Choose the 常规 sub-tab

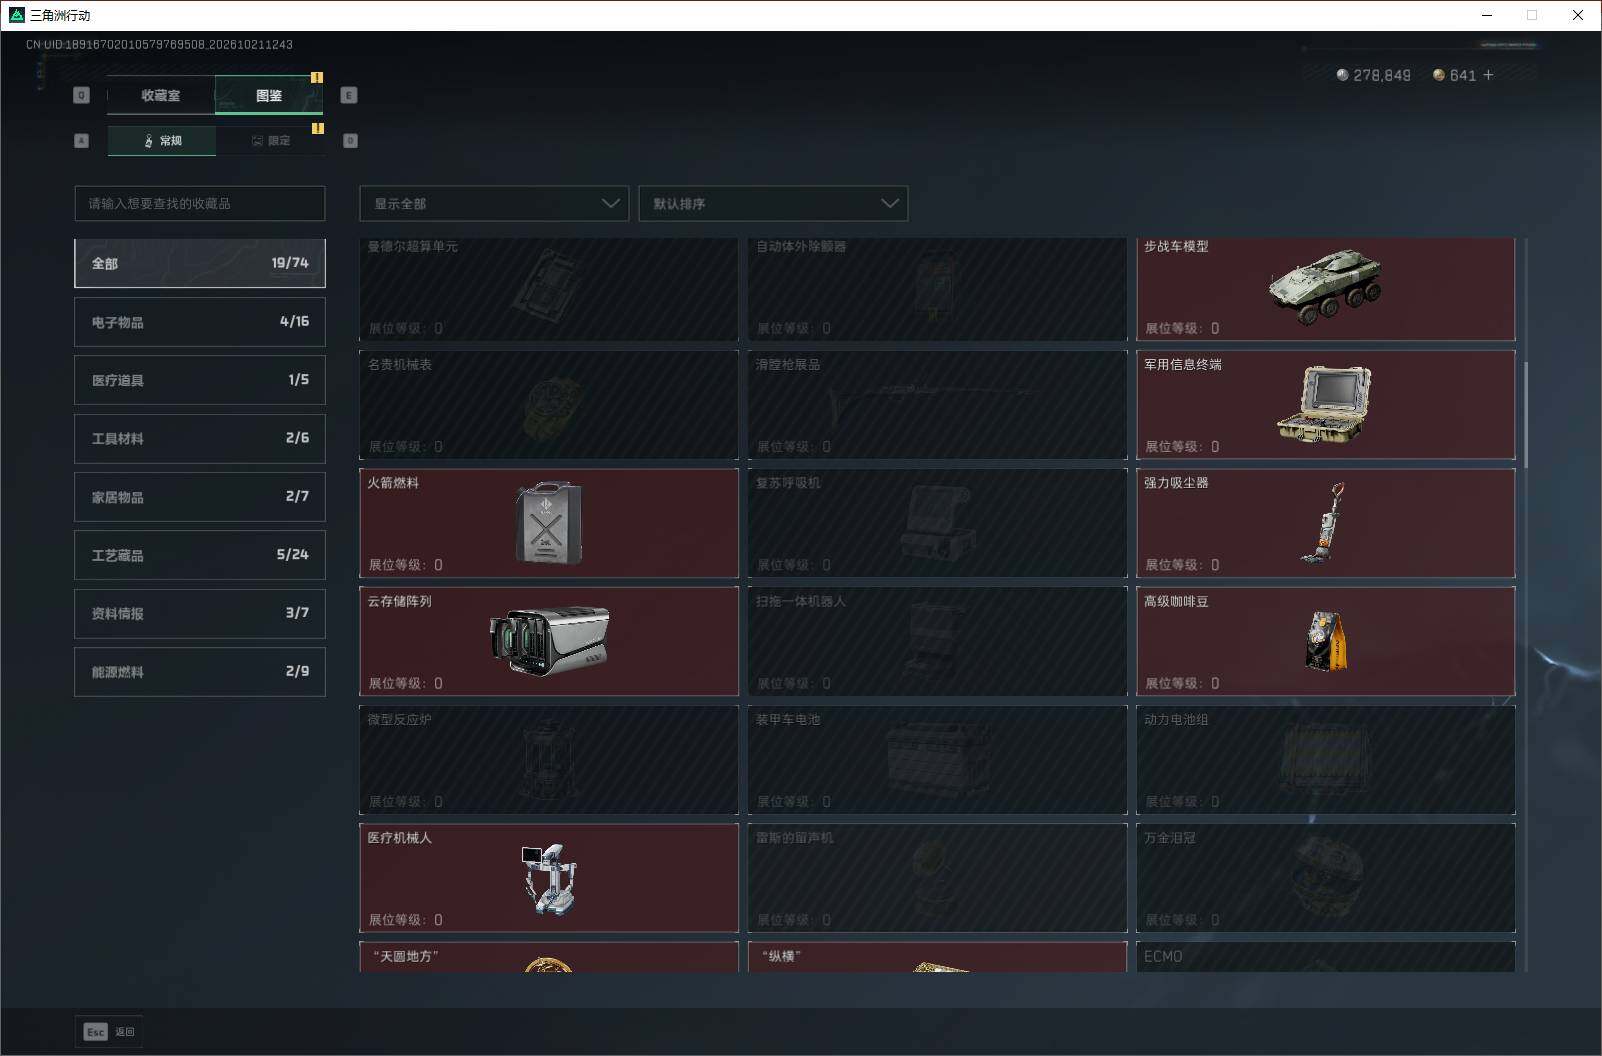pos(162,141)
